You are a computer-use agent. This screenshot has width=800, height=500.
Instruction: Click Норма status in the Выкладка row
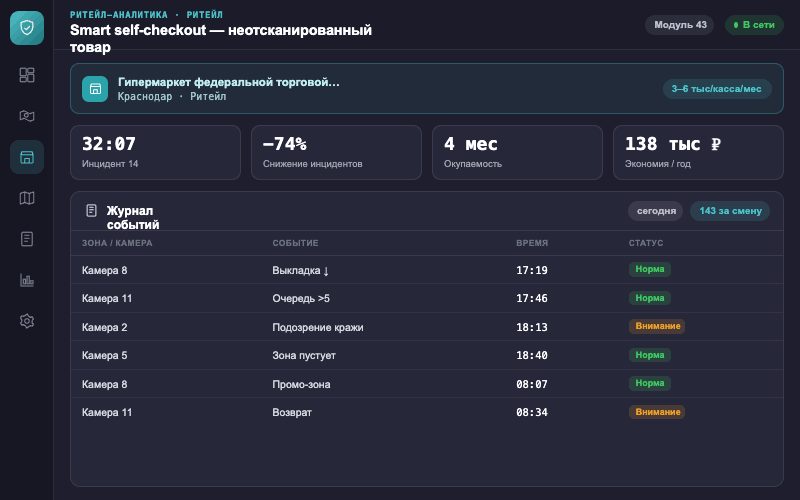click(649, 269)
